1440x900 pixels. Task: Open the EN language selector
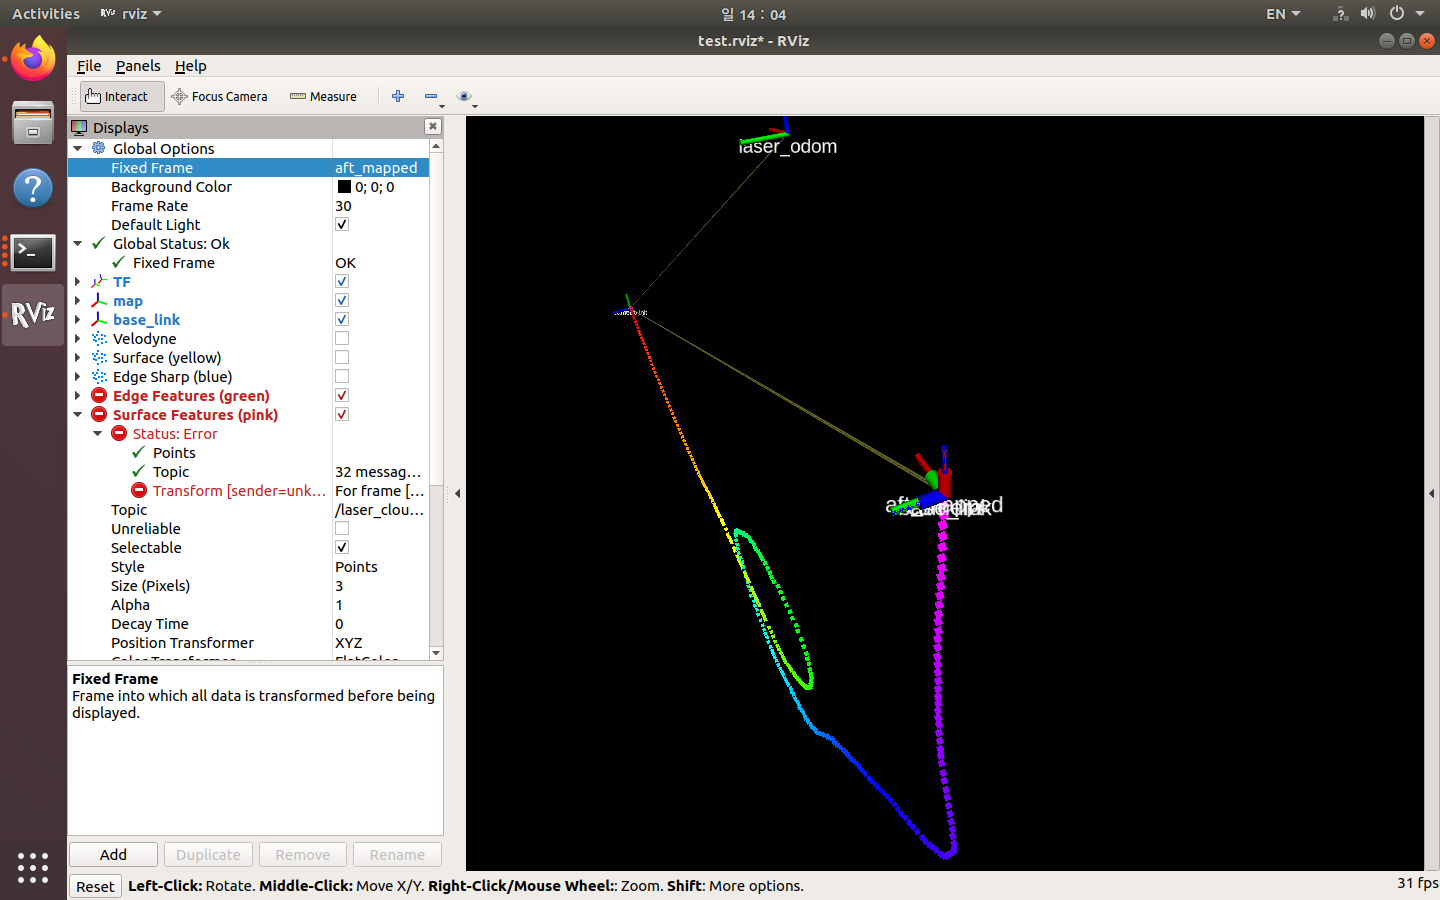click(1283, 14)
